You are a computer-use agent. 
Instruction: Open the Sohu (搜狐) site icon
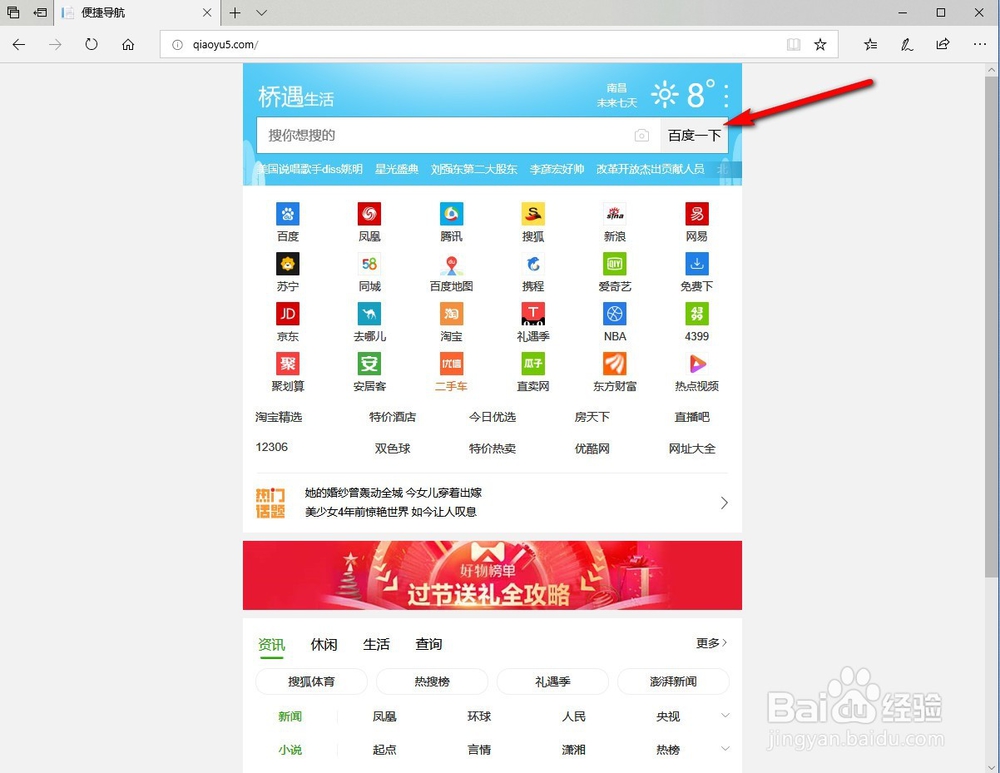(x=533, y=214)
